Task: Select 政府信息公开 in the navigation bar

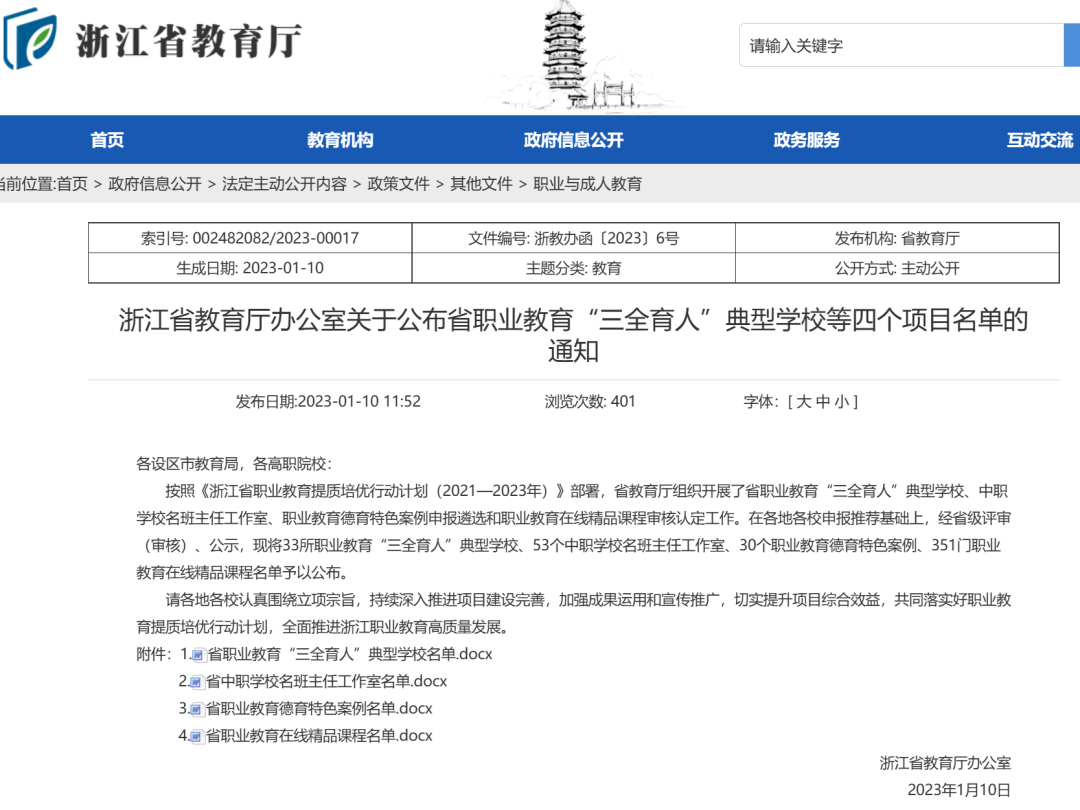Action: pos(573,140)
